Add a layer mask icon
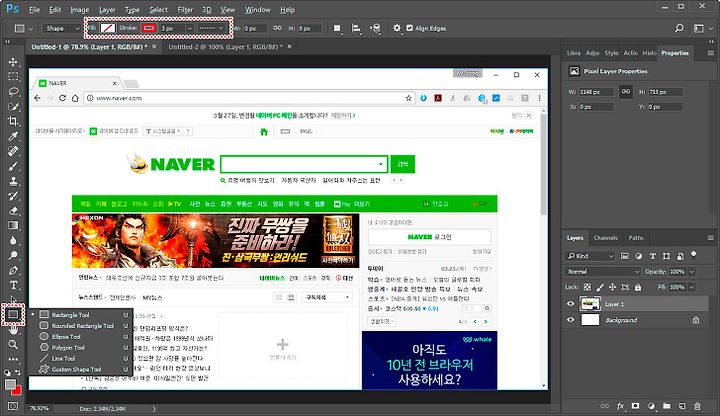720x416 pixels. click(x=636, y=406)
